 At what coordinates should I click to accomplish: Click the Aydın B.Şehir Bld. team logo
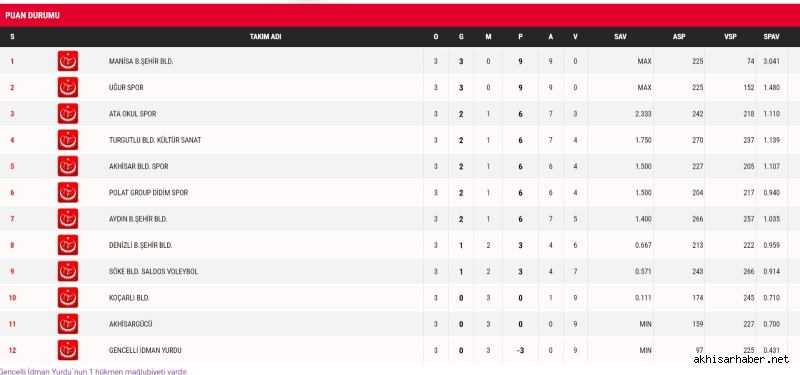(67, 219)
